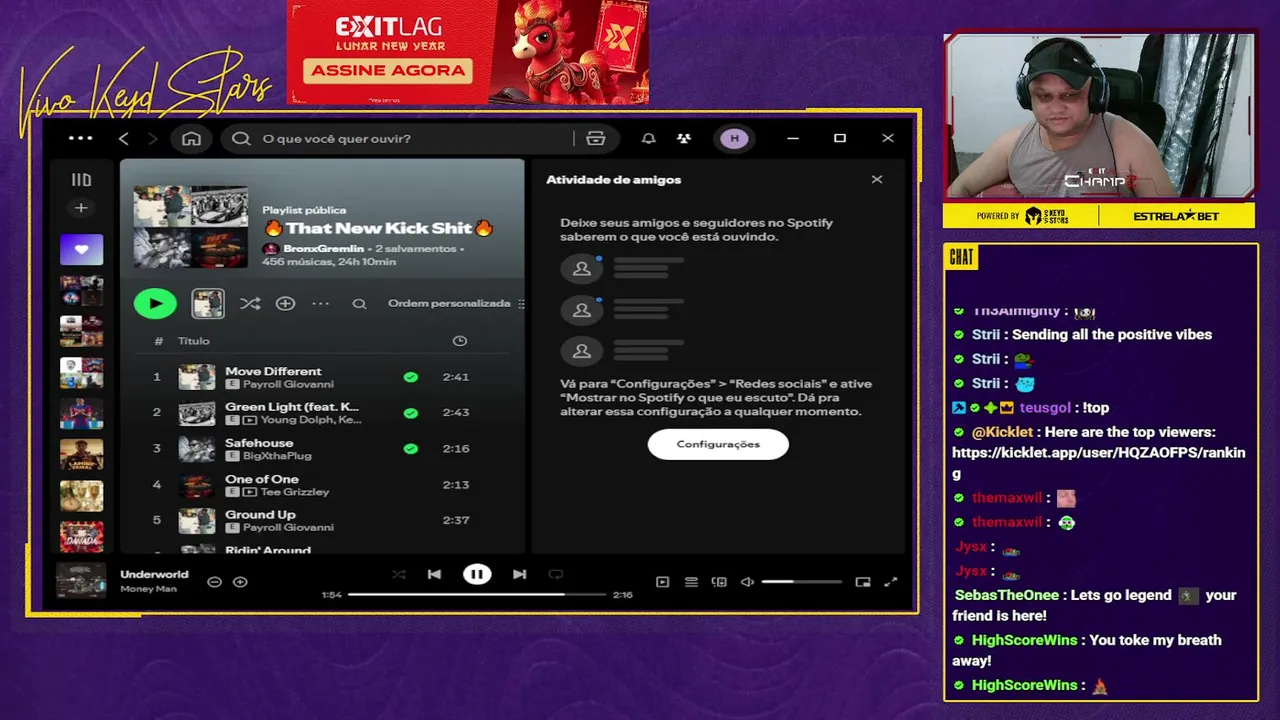Open artist 'Money Man' in player bar
The width and height of the screenshot is (1280, 720).
[x=148, y=589]
